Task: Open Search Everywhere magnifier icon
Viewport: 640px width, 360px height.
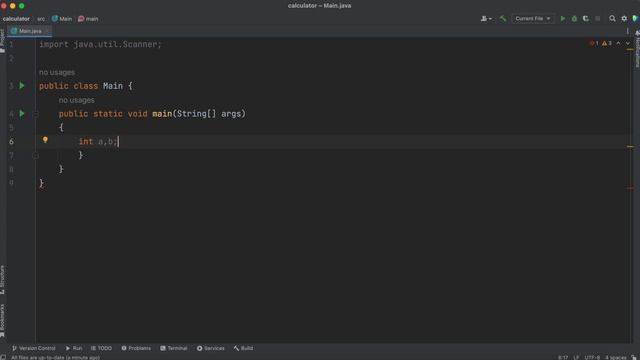Action: click(612, 18)
